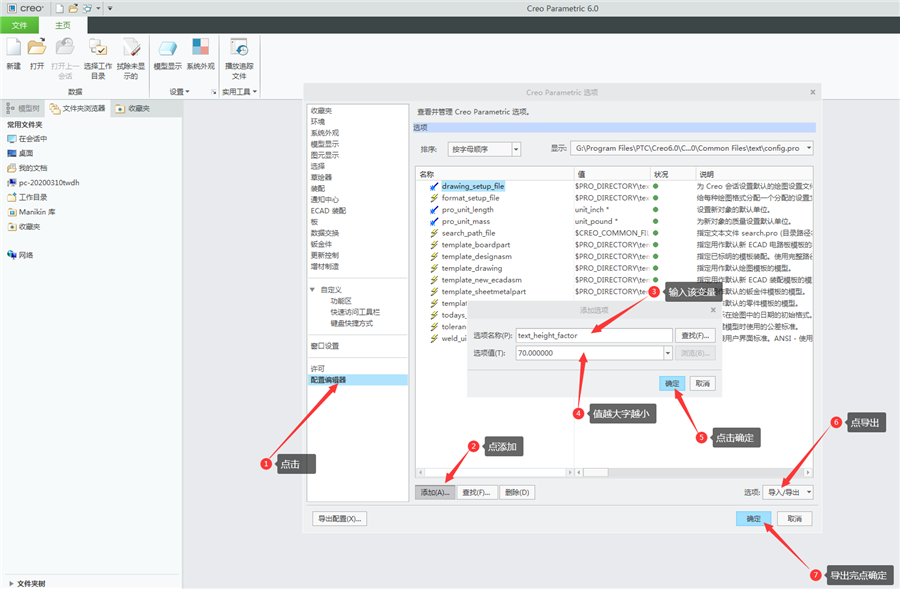Switch to the 模型树 tab
Screen dimensions: 900x589
coord(23,108)
